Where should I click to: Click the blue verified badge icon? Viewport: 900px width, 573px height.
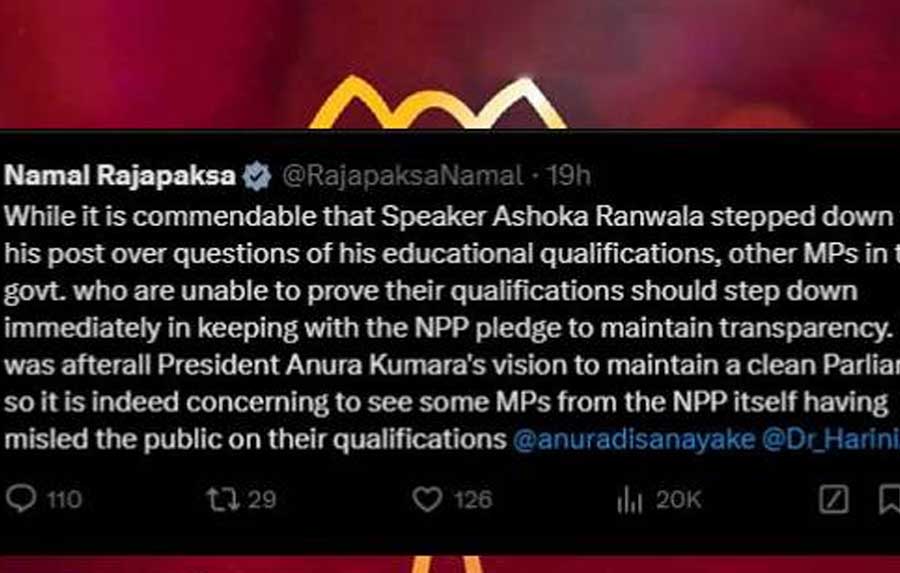click(257, 176)
